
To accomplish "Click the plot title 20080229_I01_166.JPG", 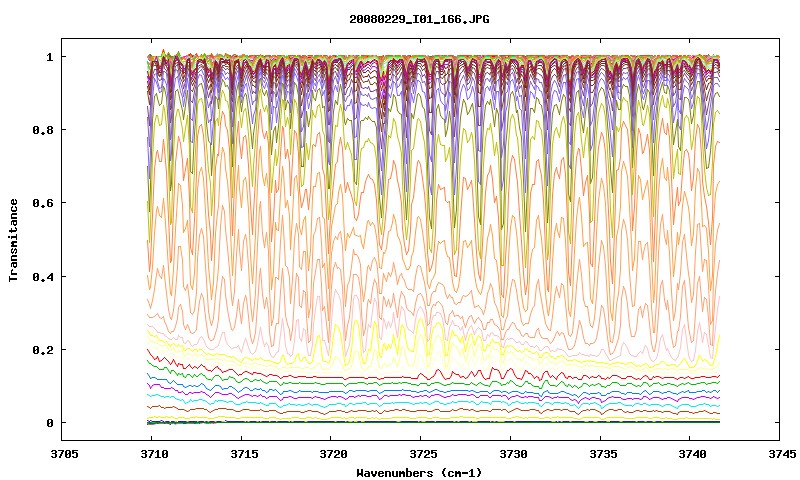I will click(419, 19).
